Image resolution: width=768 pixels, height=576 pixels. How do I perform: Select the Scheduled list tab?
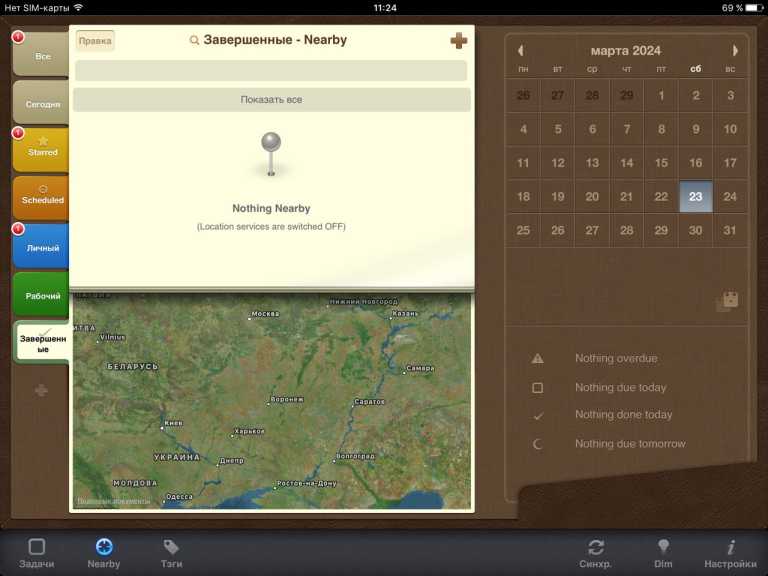click(42, 196)
